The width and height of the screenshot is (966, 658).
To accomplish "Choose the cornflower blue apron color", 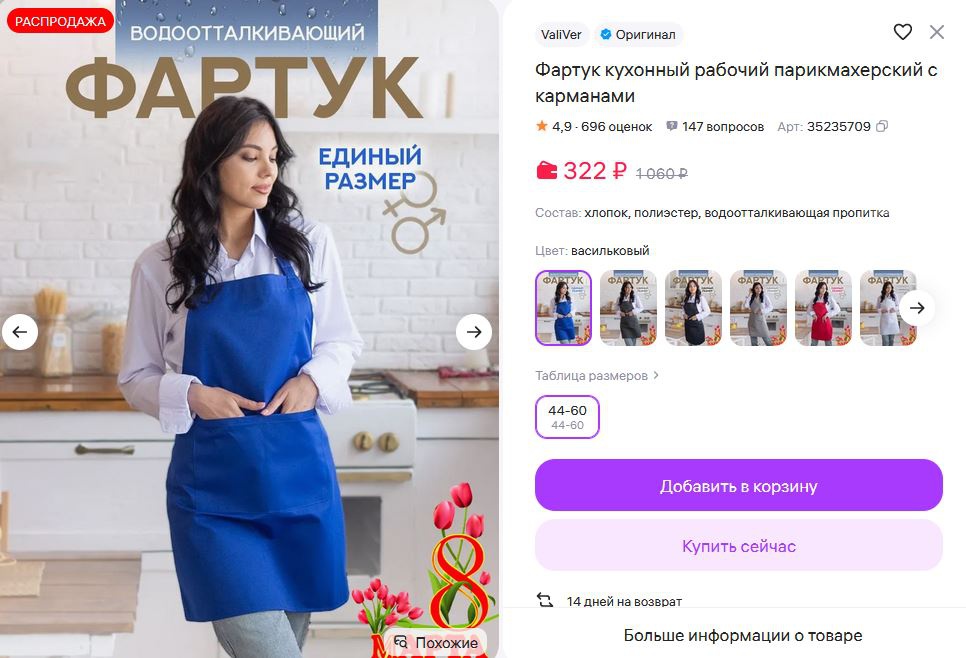I will [x=563, y=308].
